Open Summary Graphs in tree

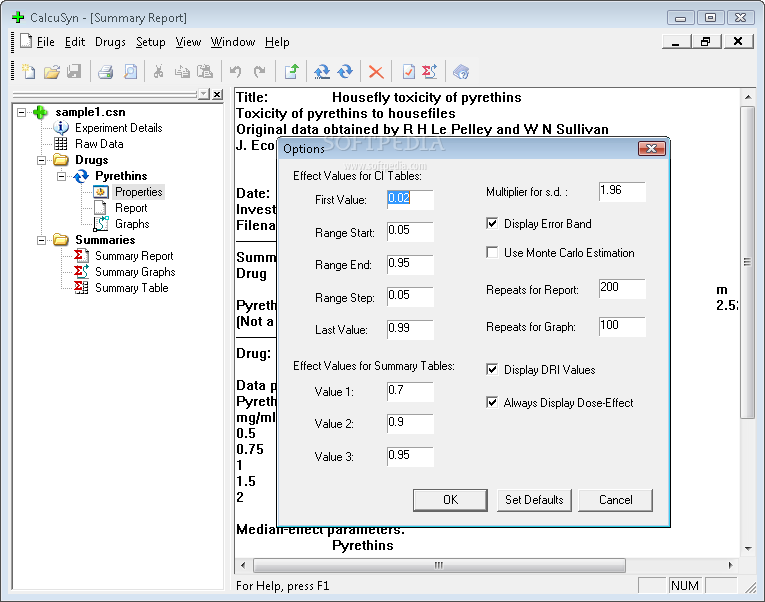pyautogui.click(x=135, y=272)
